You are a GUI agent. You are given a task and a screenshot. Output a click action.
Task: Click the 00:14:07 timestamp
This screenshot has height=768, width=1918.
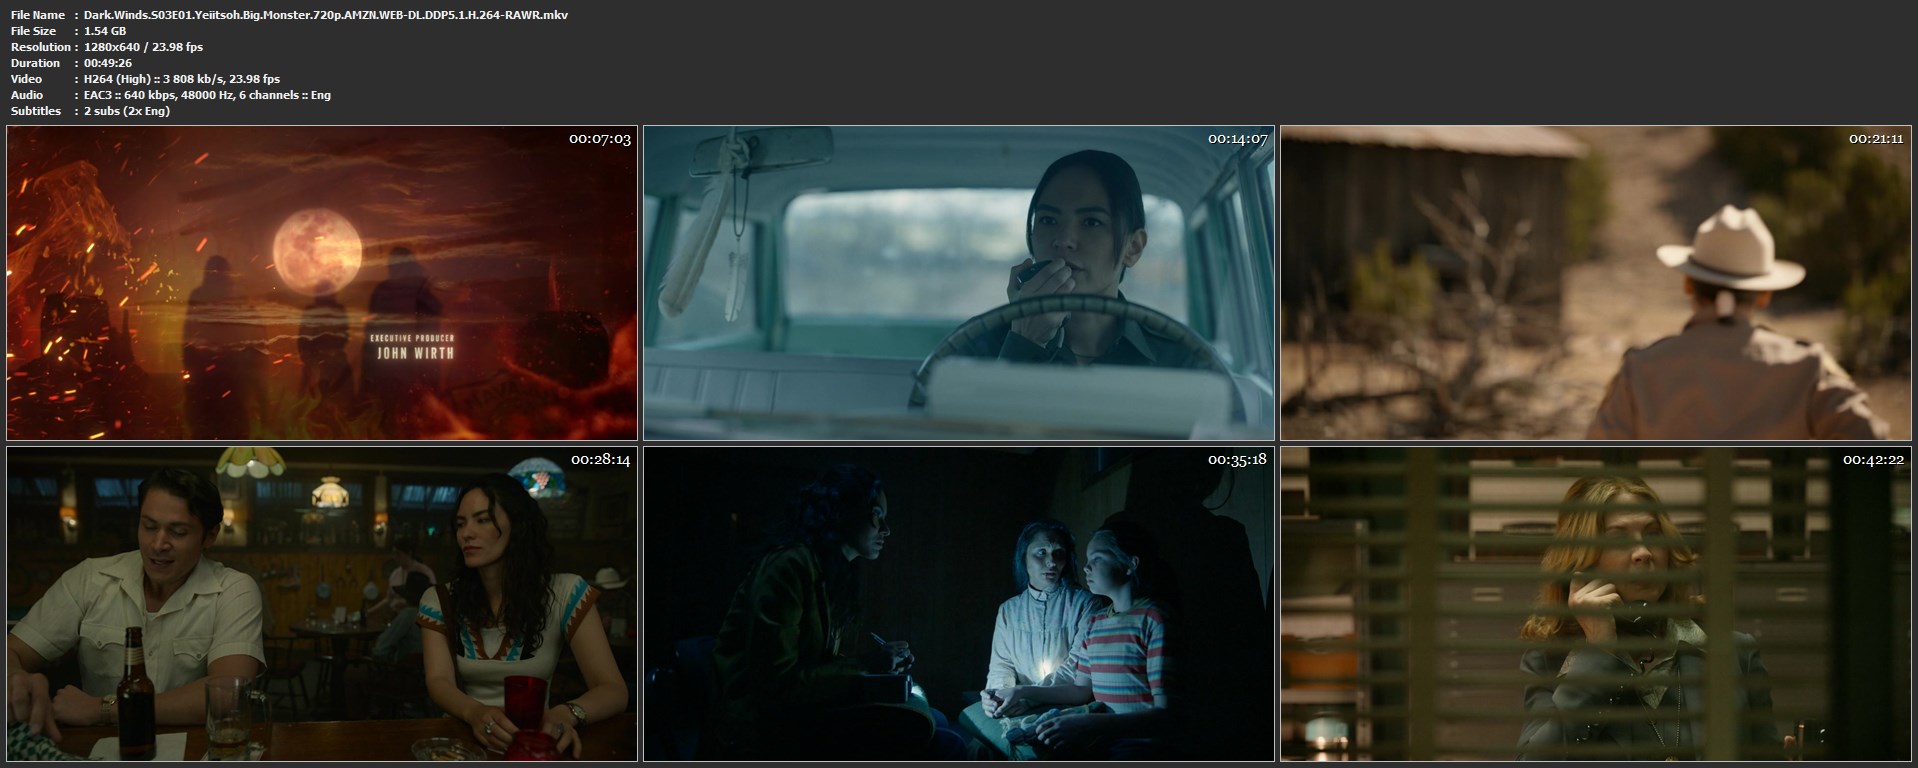pyautogui.click(x=1237, y=139)
